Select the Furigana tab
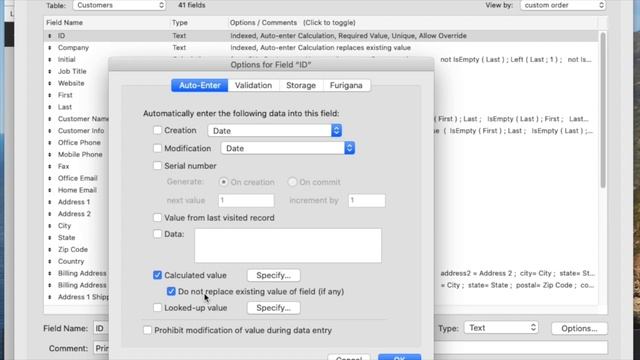The image size is (640, 360). (346, 85)
